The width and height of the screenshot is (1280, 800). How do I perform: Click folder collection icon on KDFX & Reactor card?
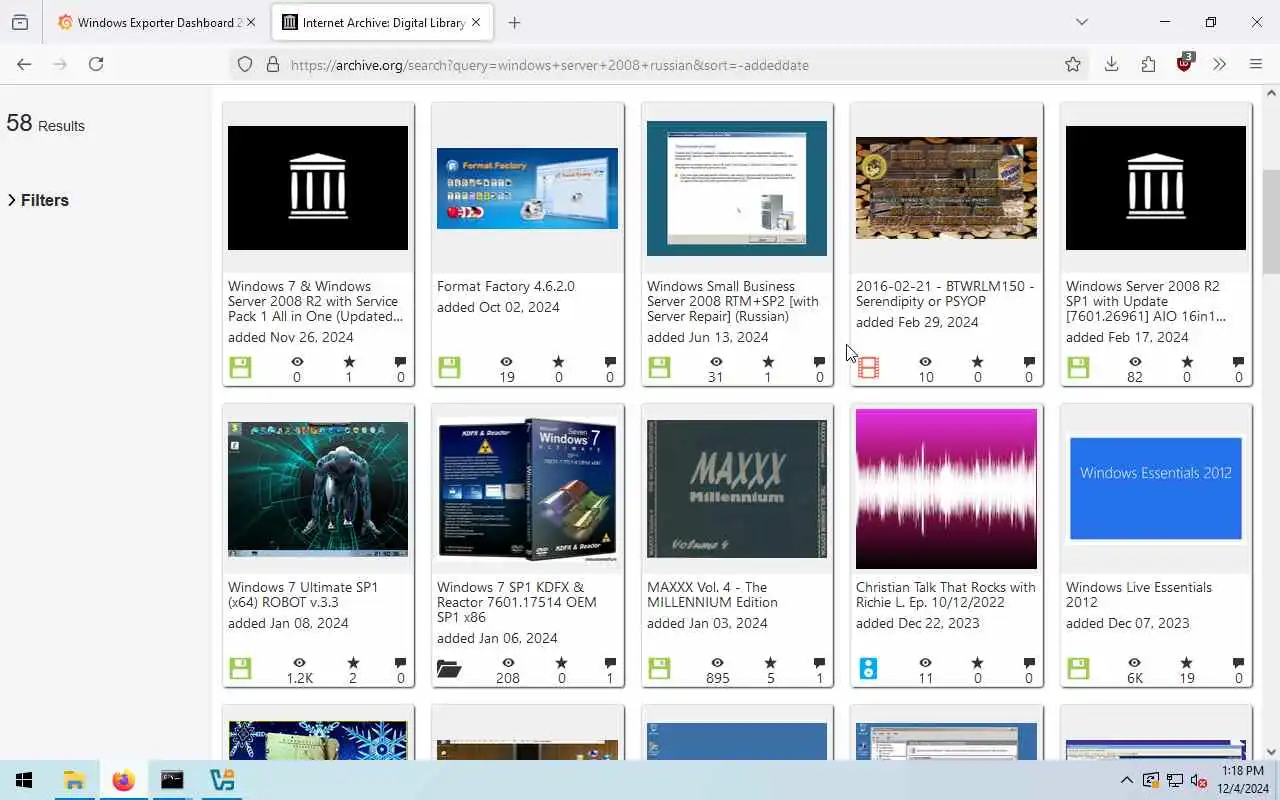(449, 669)
